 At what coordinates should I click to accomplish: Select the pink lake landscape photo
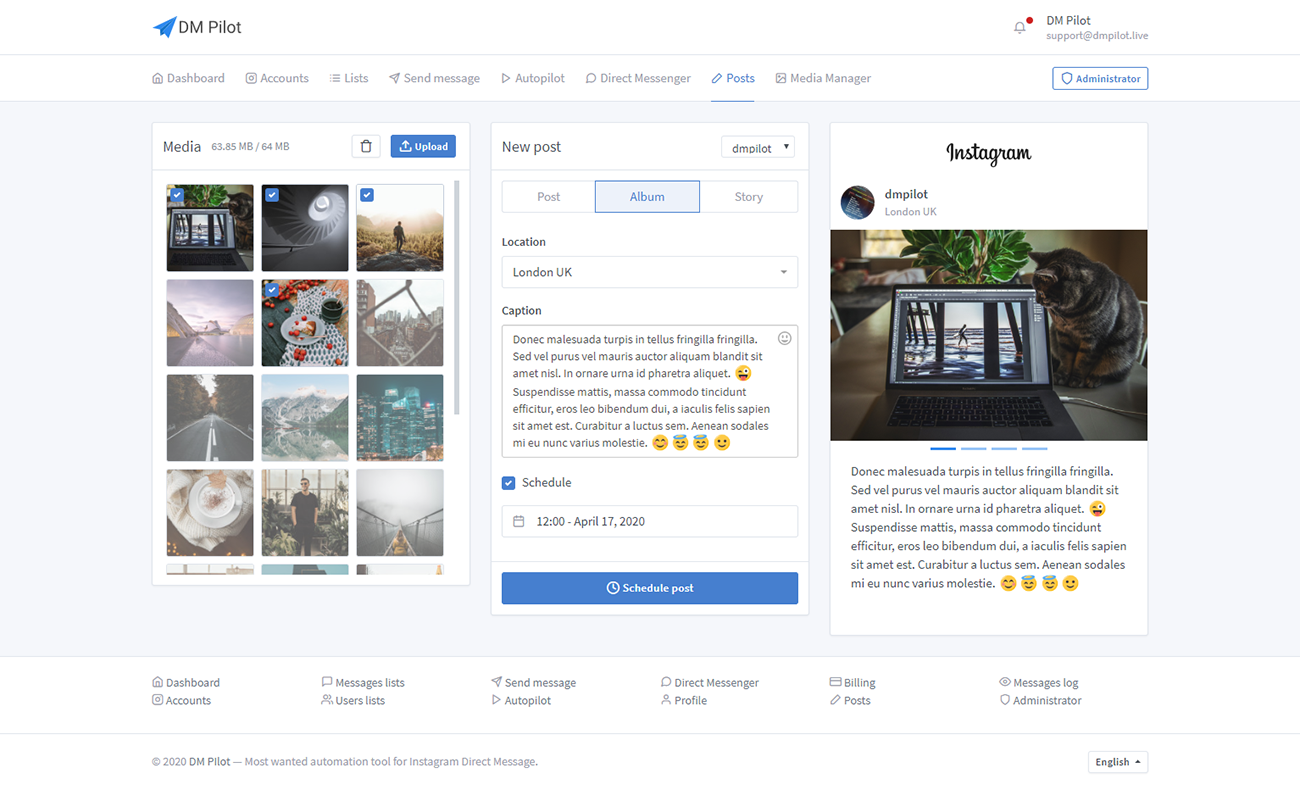[210, 323]
